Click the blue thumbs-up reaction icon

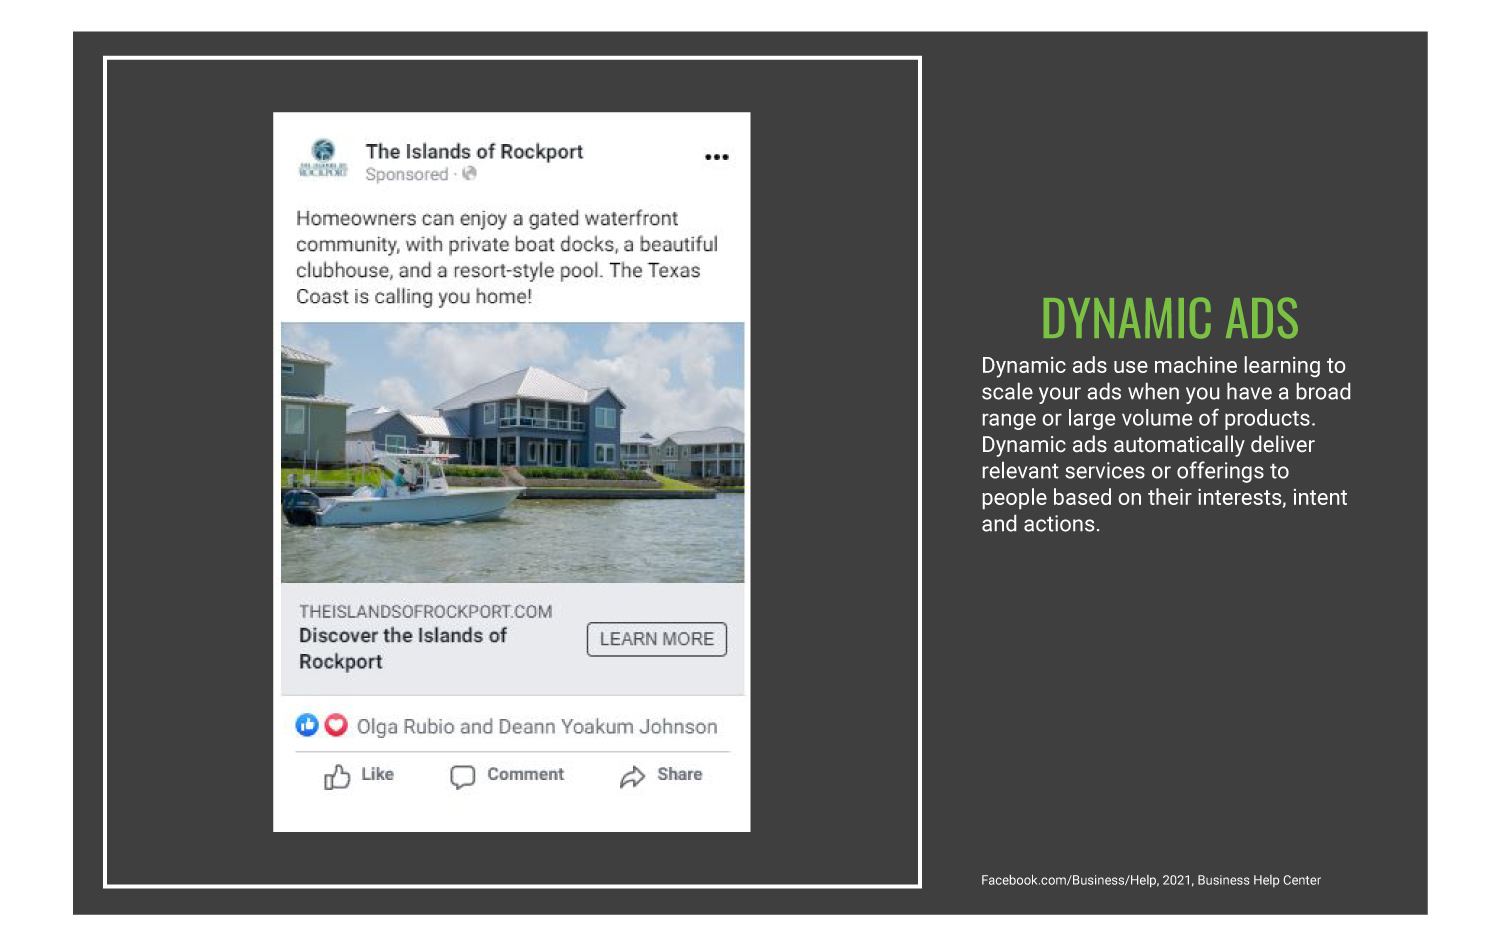tap(307, 725)
